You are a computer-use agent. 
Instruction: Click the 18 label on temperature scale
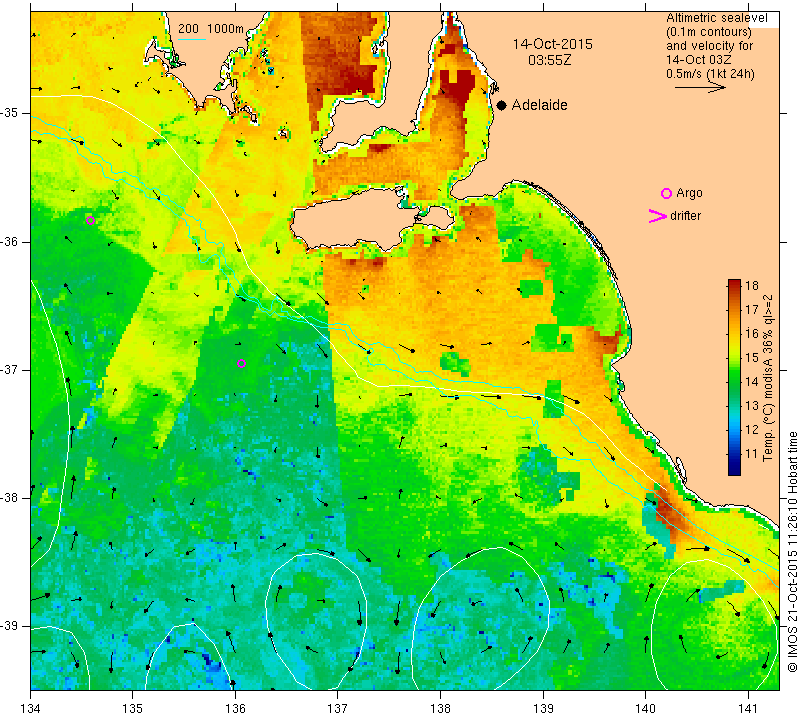pyautogui.click(x=752, y=285)
